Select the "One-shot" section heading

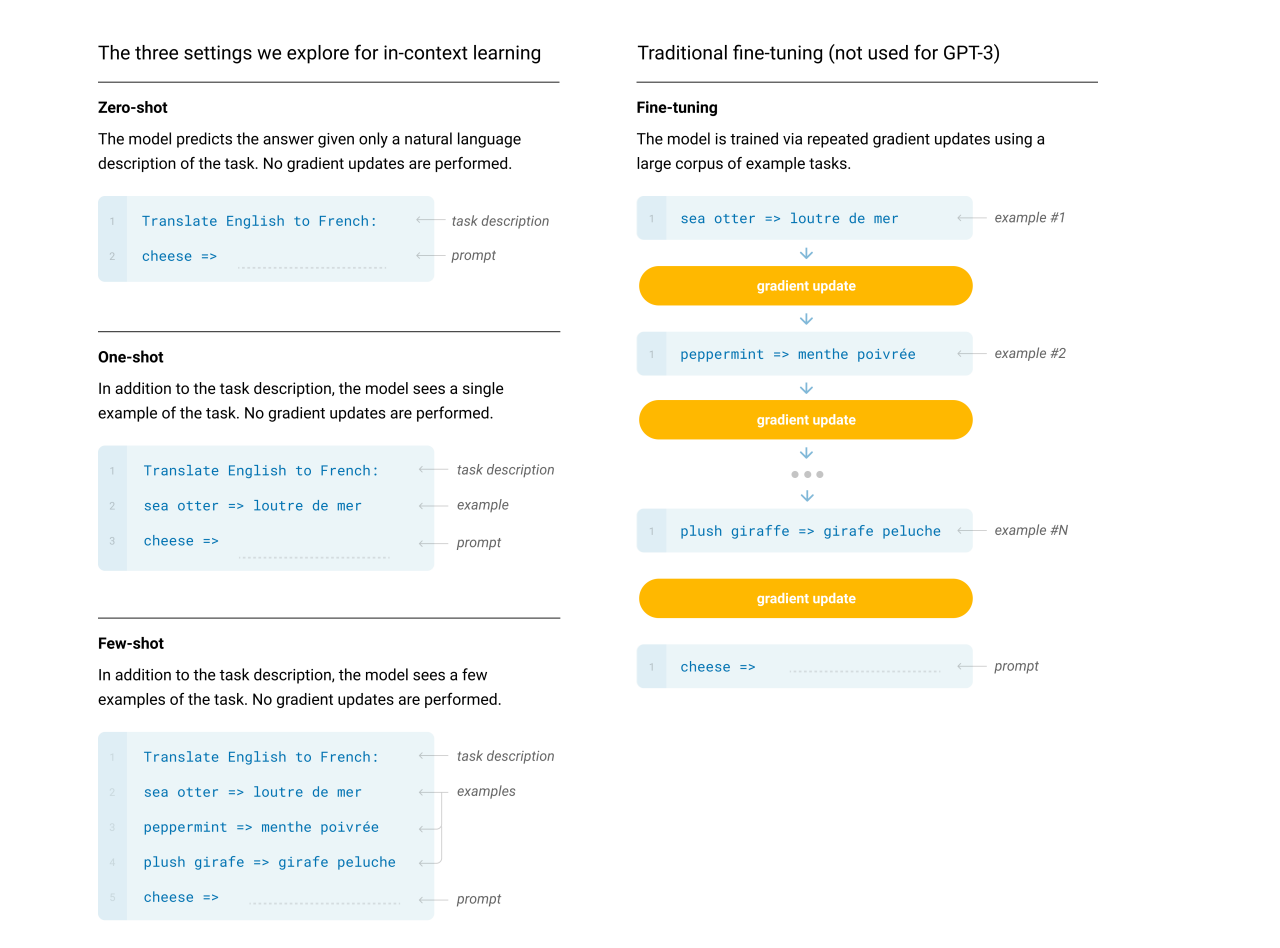click(131, 357)
